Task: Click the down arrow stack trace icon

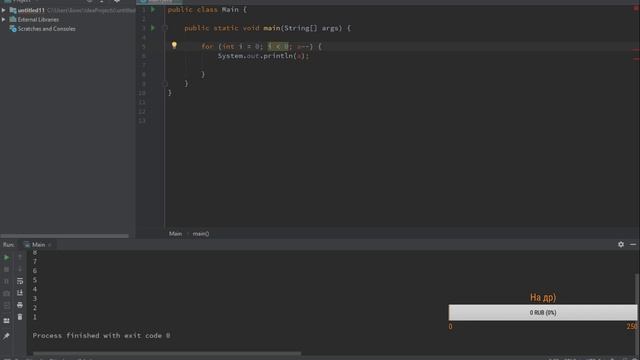Action: pyautogui.click(x=20, y=269)
